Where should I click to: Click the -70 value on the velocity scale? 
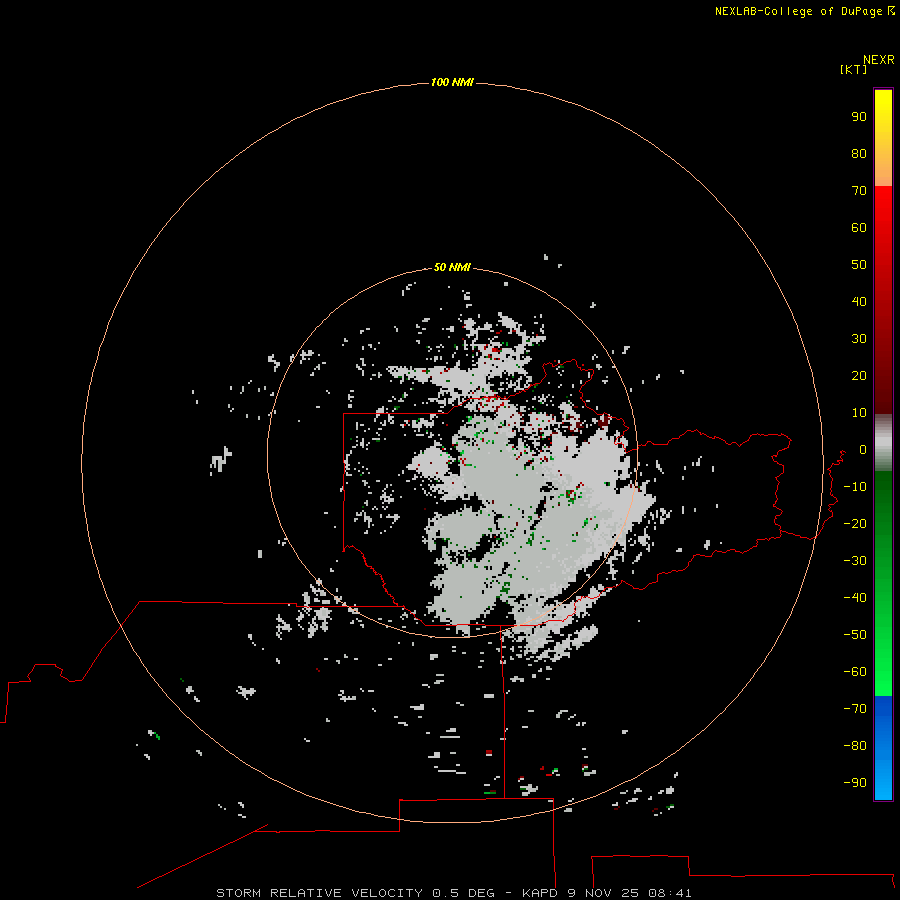click(855, 709)
